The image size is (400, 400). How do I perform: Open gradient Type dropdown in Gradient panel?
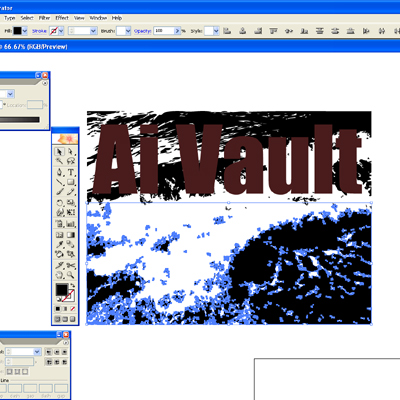tap(10, 94)
